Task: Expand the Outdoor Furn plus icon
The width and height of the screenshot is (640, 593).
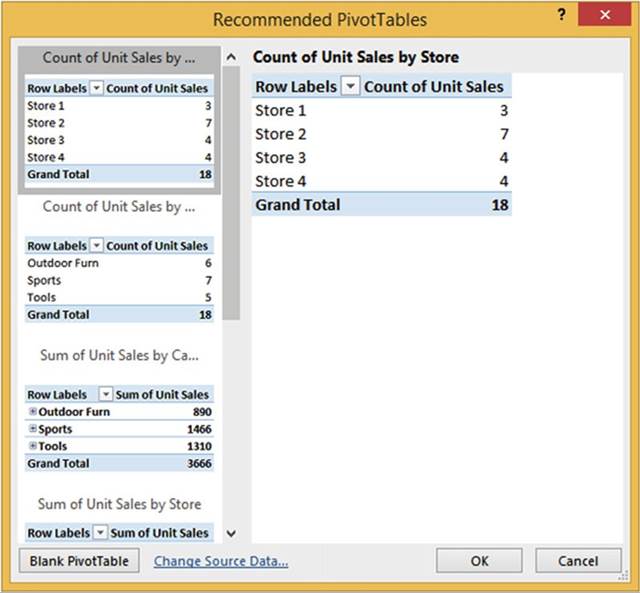Action: [33, 412]
